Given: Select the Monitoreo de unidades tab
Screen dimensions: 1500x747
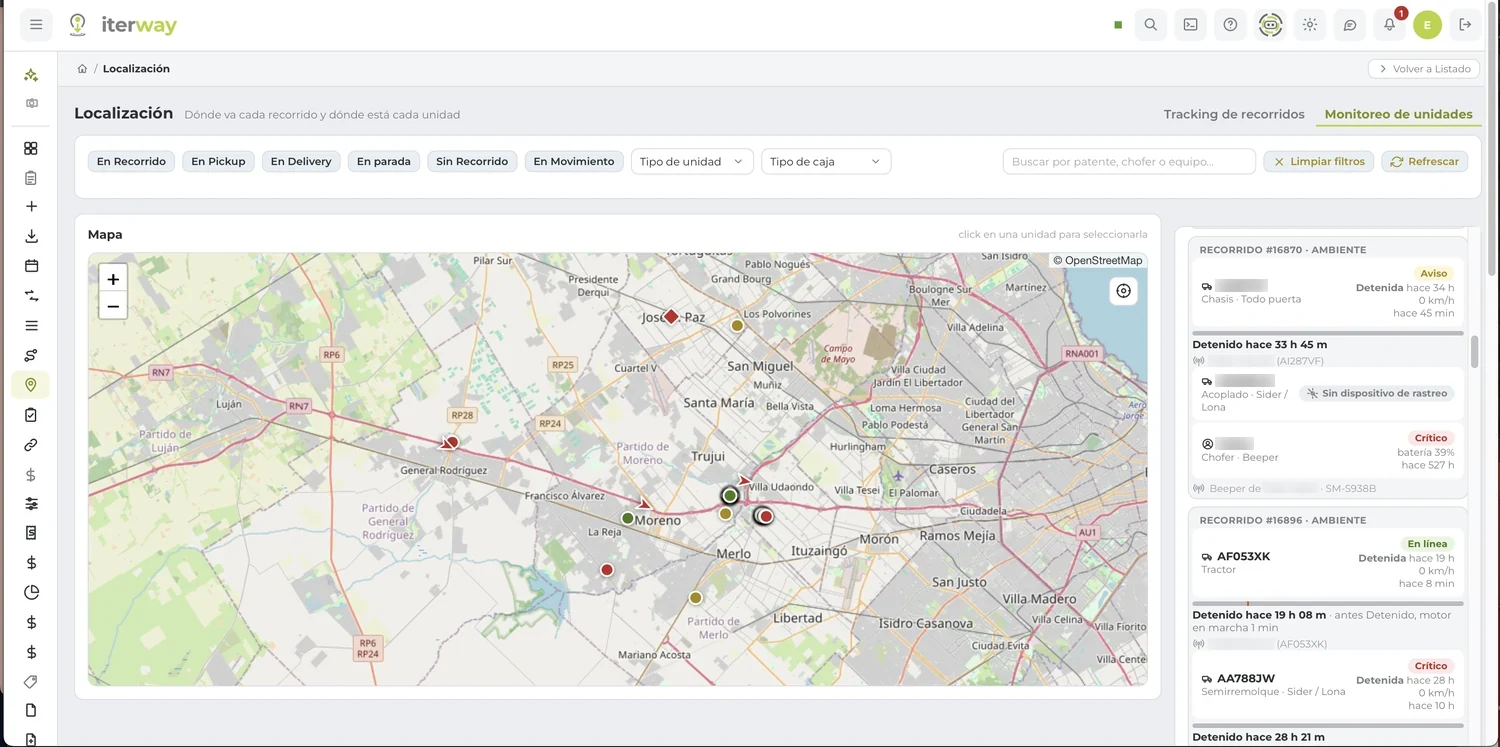Looking at the screenshot, I should [x=1398, y=114].
